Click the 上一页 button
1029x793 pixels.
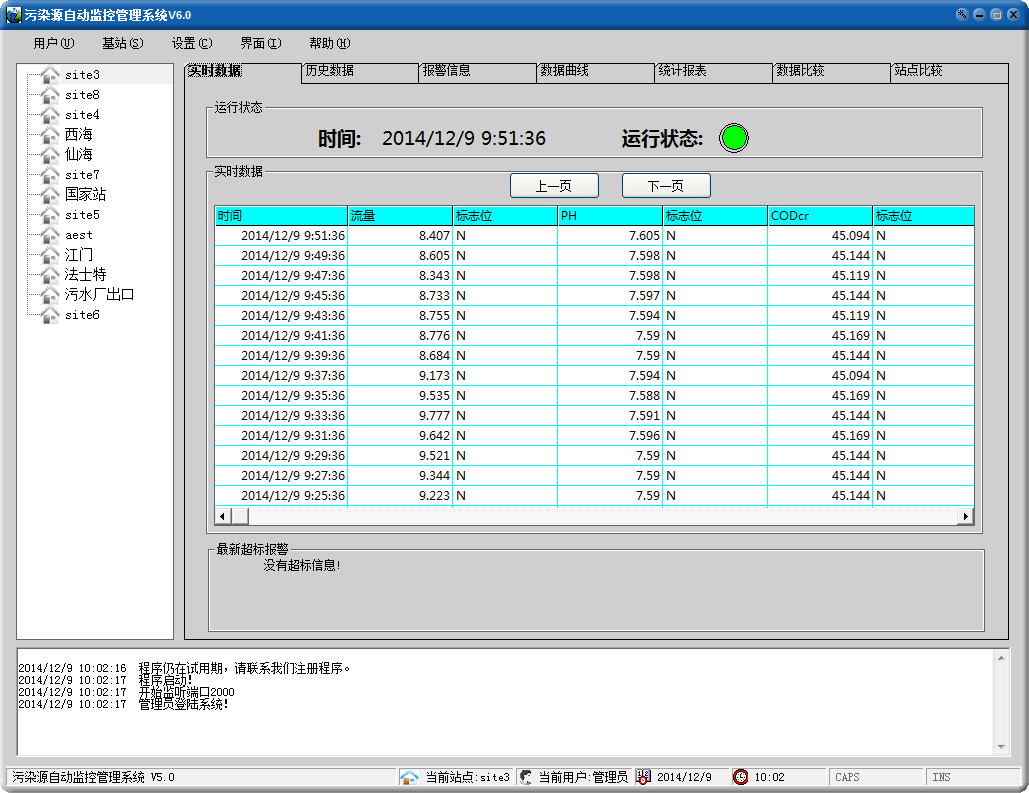tap(554, 186)
